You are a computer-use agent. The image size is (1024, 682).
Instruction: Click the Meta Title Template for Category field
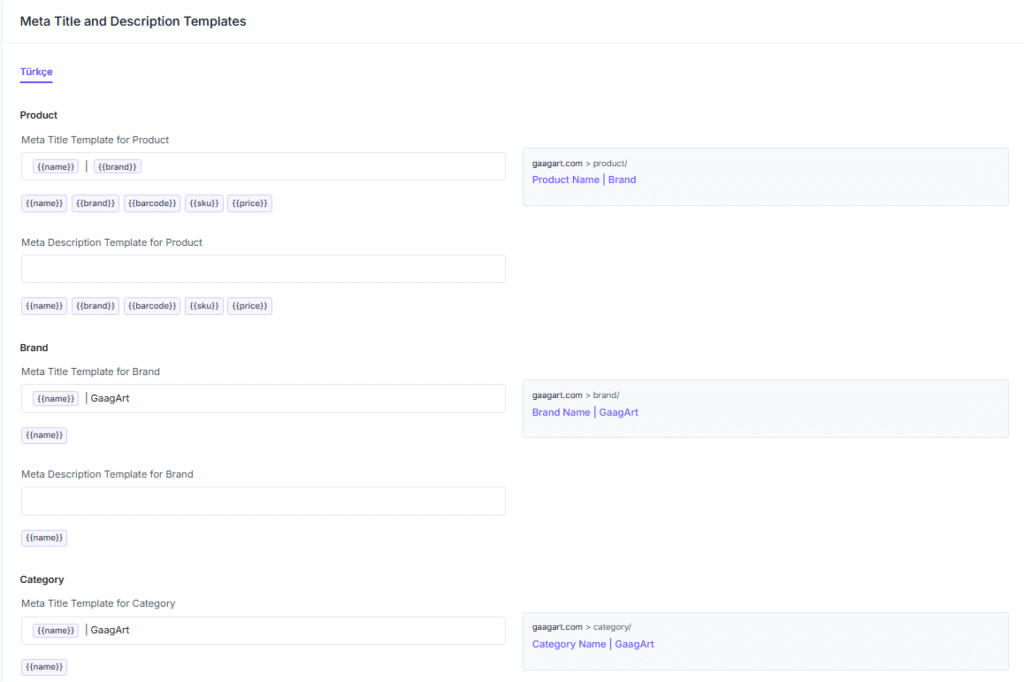(320, 631)
